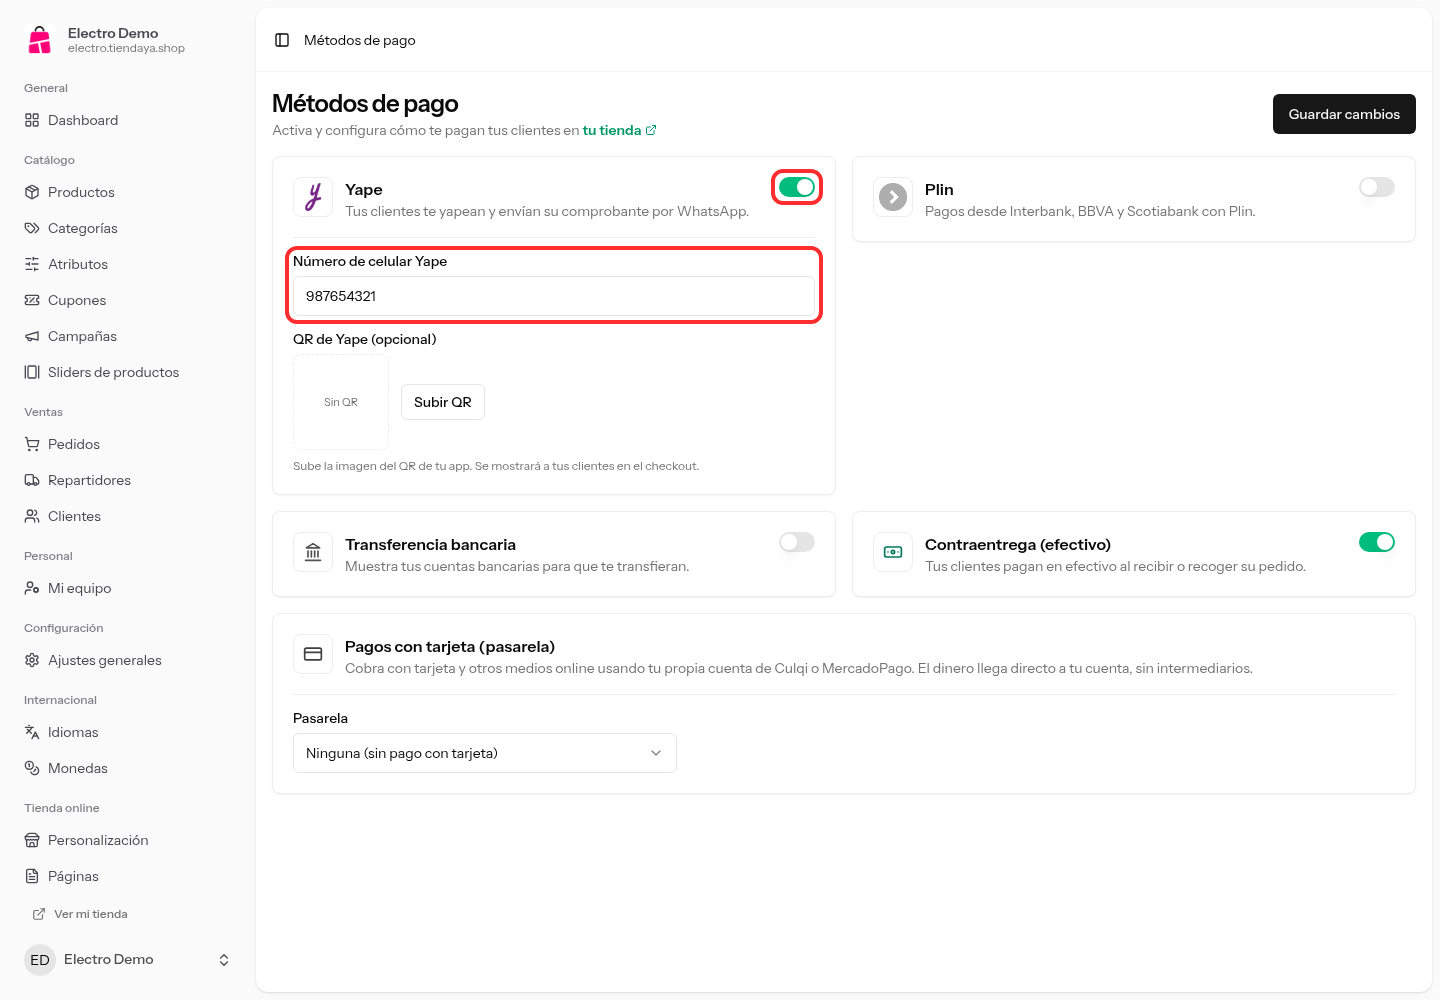1440x1000 pixels.
Task: Click the Guardar cambios button
Action: (1344, 114)
